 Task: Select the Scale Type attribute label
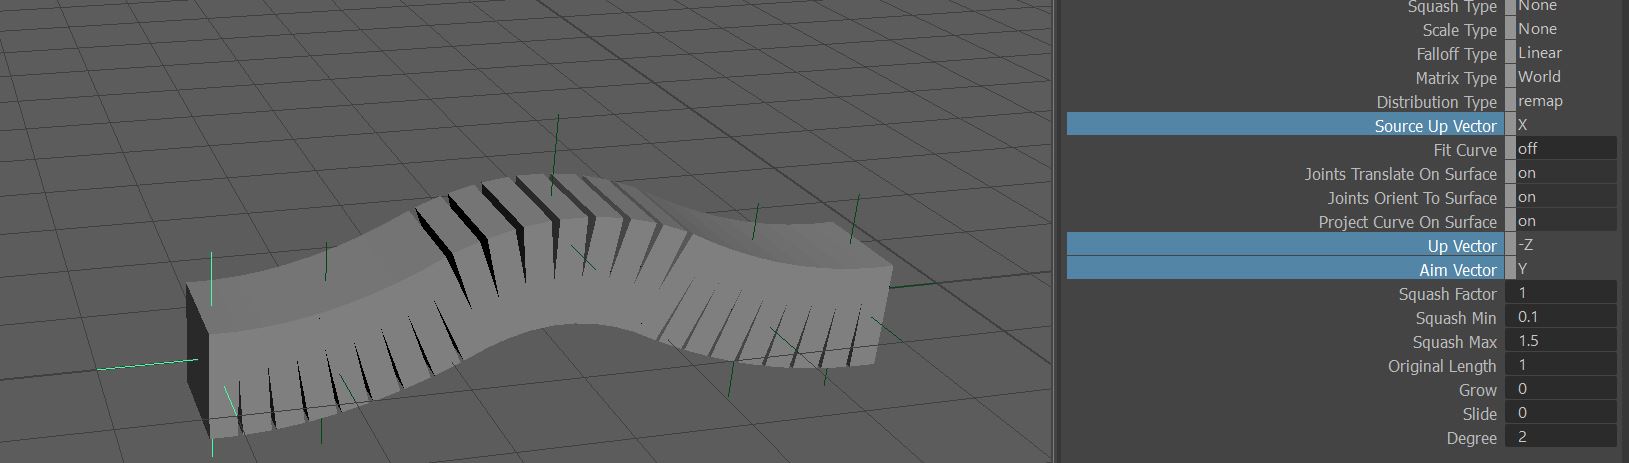1459,30
